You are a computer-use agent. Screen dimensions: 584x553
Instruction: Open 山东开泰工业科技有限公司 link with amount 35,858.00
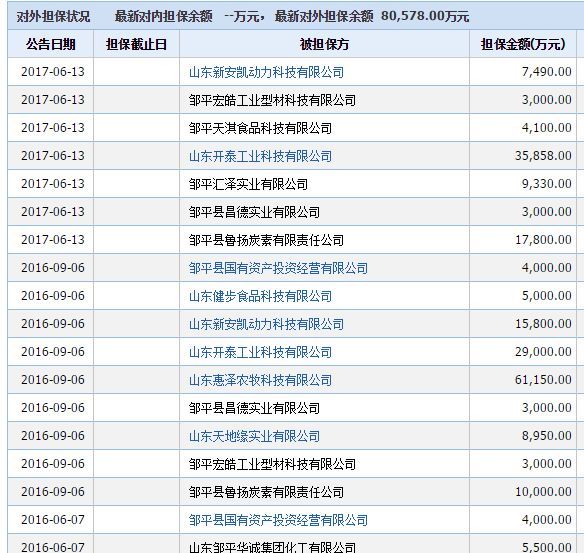[260, 156]
